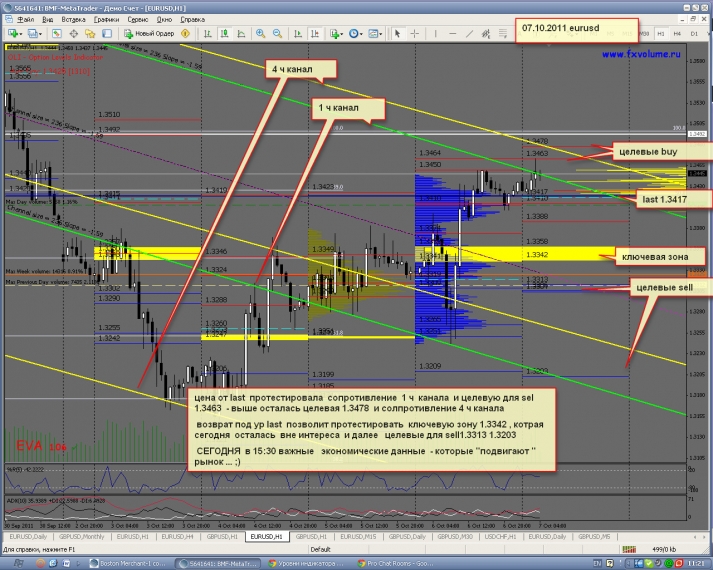Select the crosshair tool

click(414, 34)
